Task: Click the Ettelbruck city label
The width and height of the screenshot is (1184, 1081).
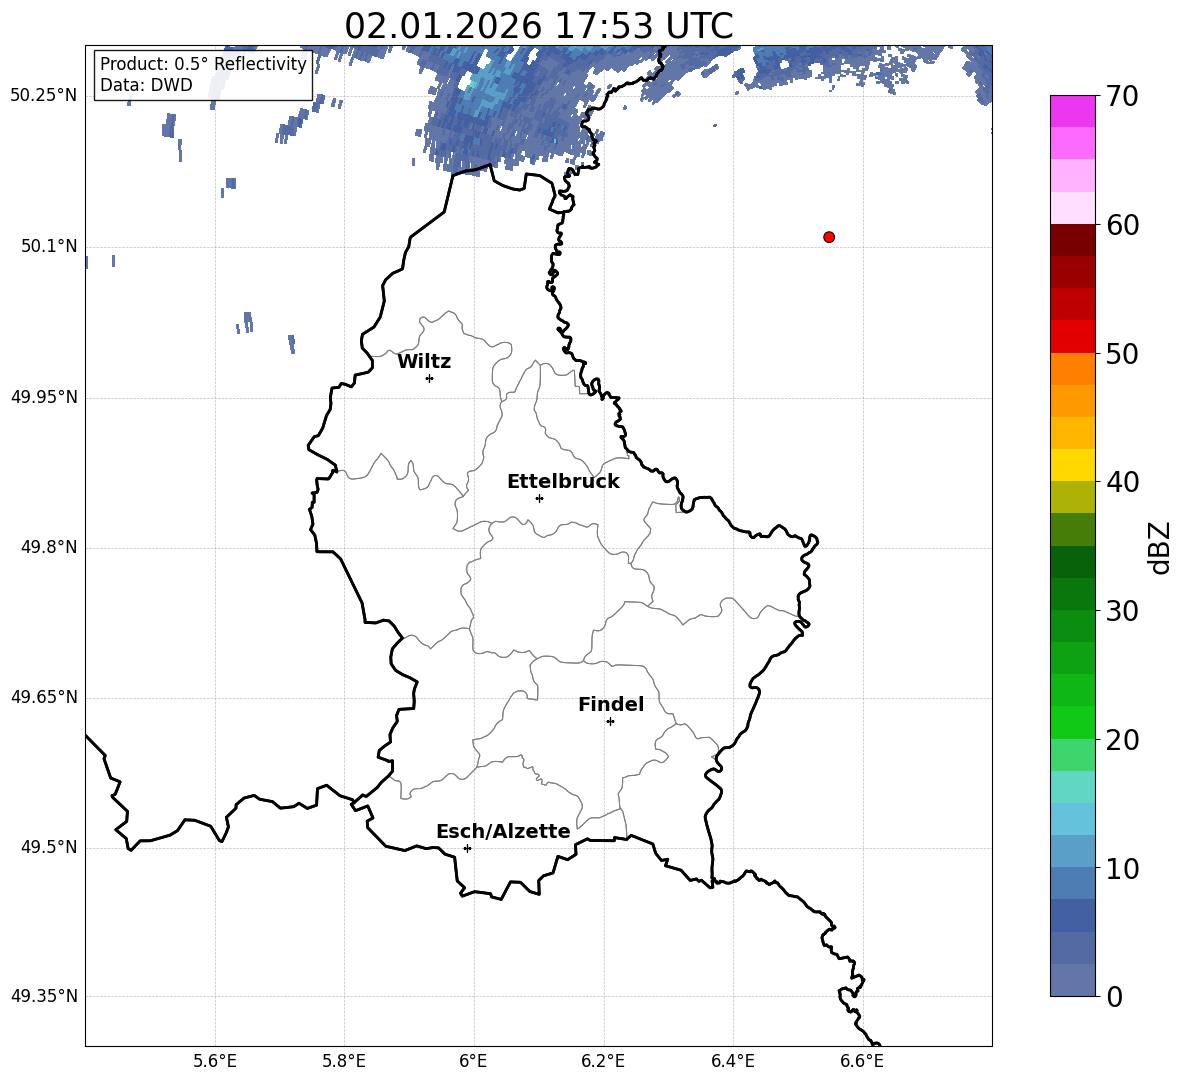Action: coord(563,482)
